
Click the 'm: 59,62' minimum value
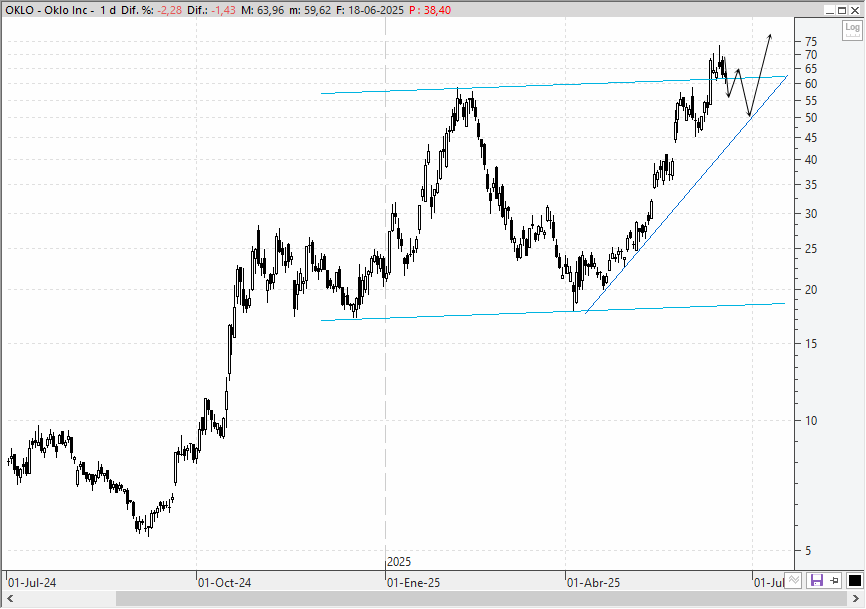pyautogui.click(x=310, y=10)
